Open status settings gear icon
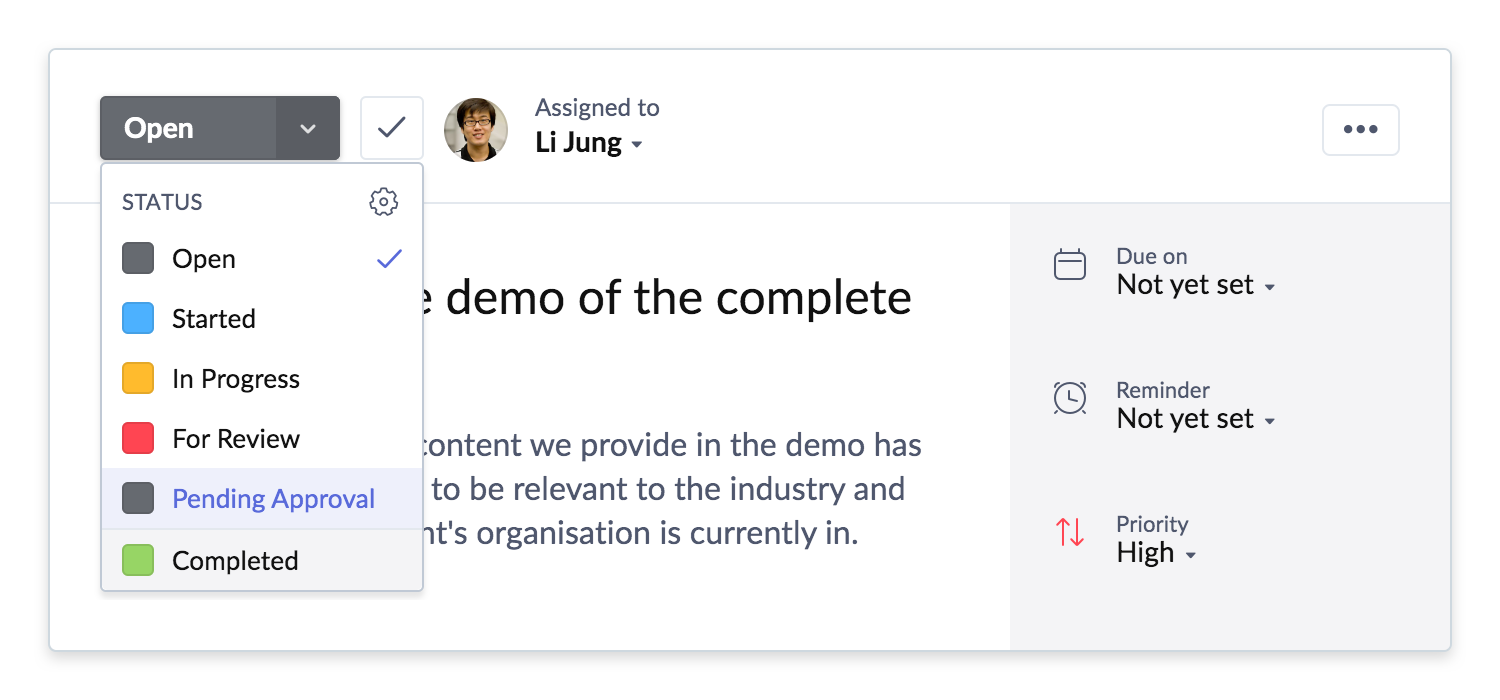Screen dimensions: 1500x700 [x=383, y=202]
